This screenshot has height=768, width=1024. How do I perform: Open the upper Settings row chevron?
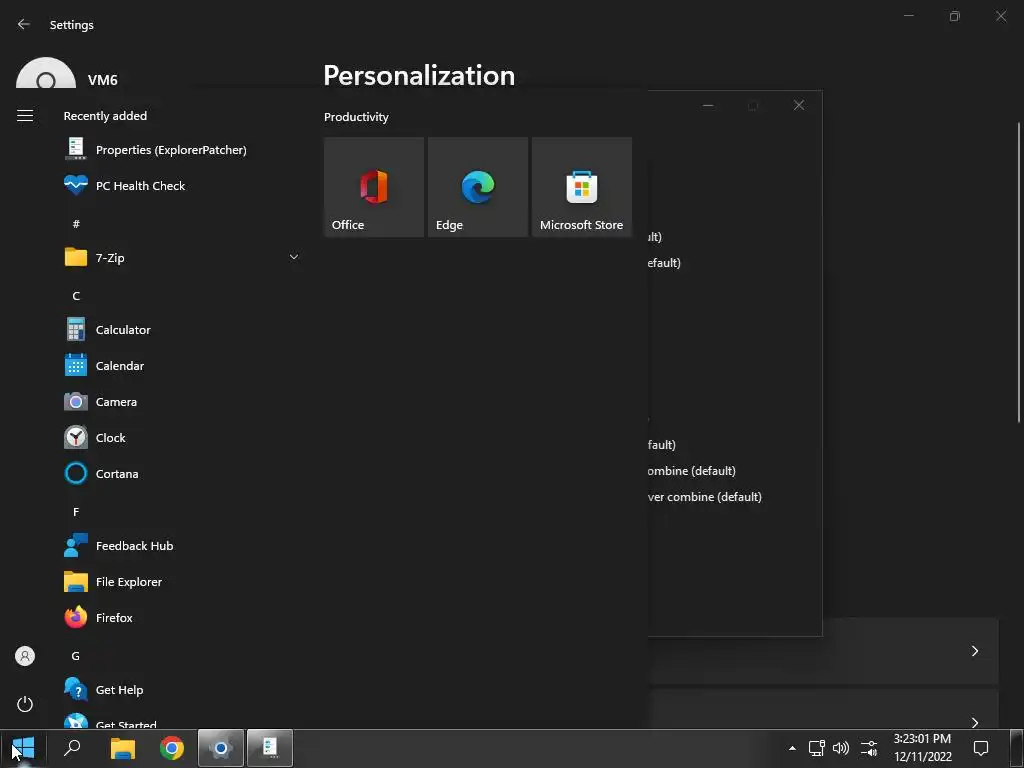(974, 651)
